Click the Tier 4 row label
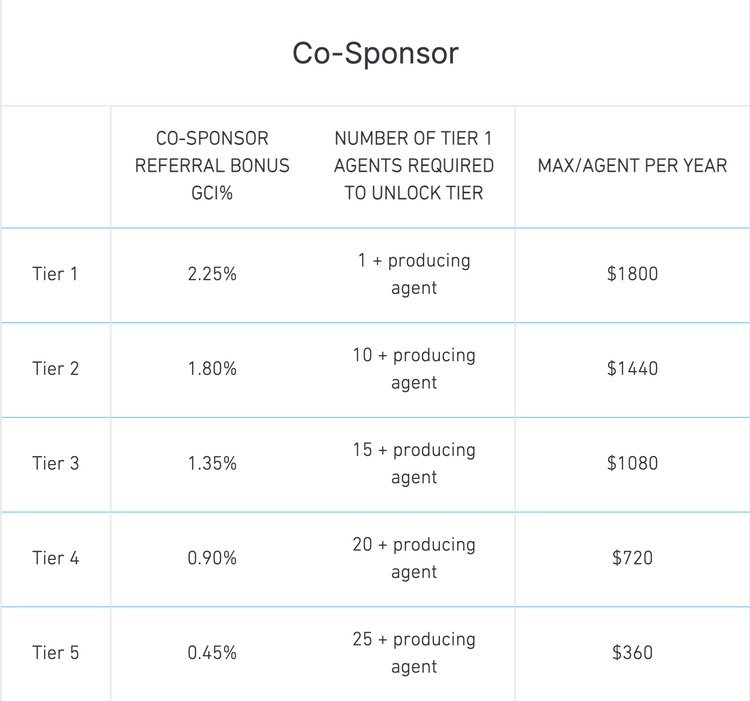This screenshot has height=701, width=750. 55,558
